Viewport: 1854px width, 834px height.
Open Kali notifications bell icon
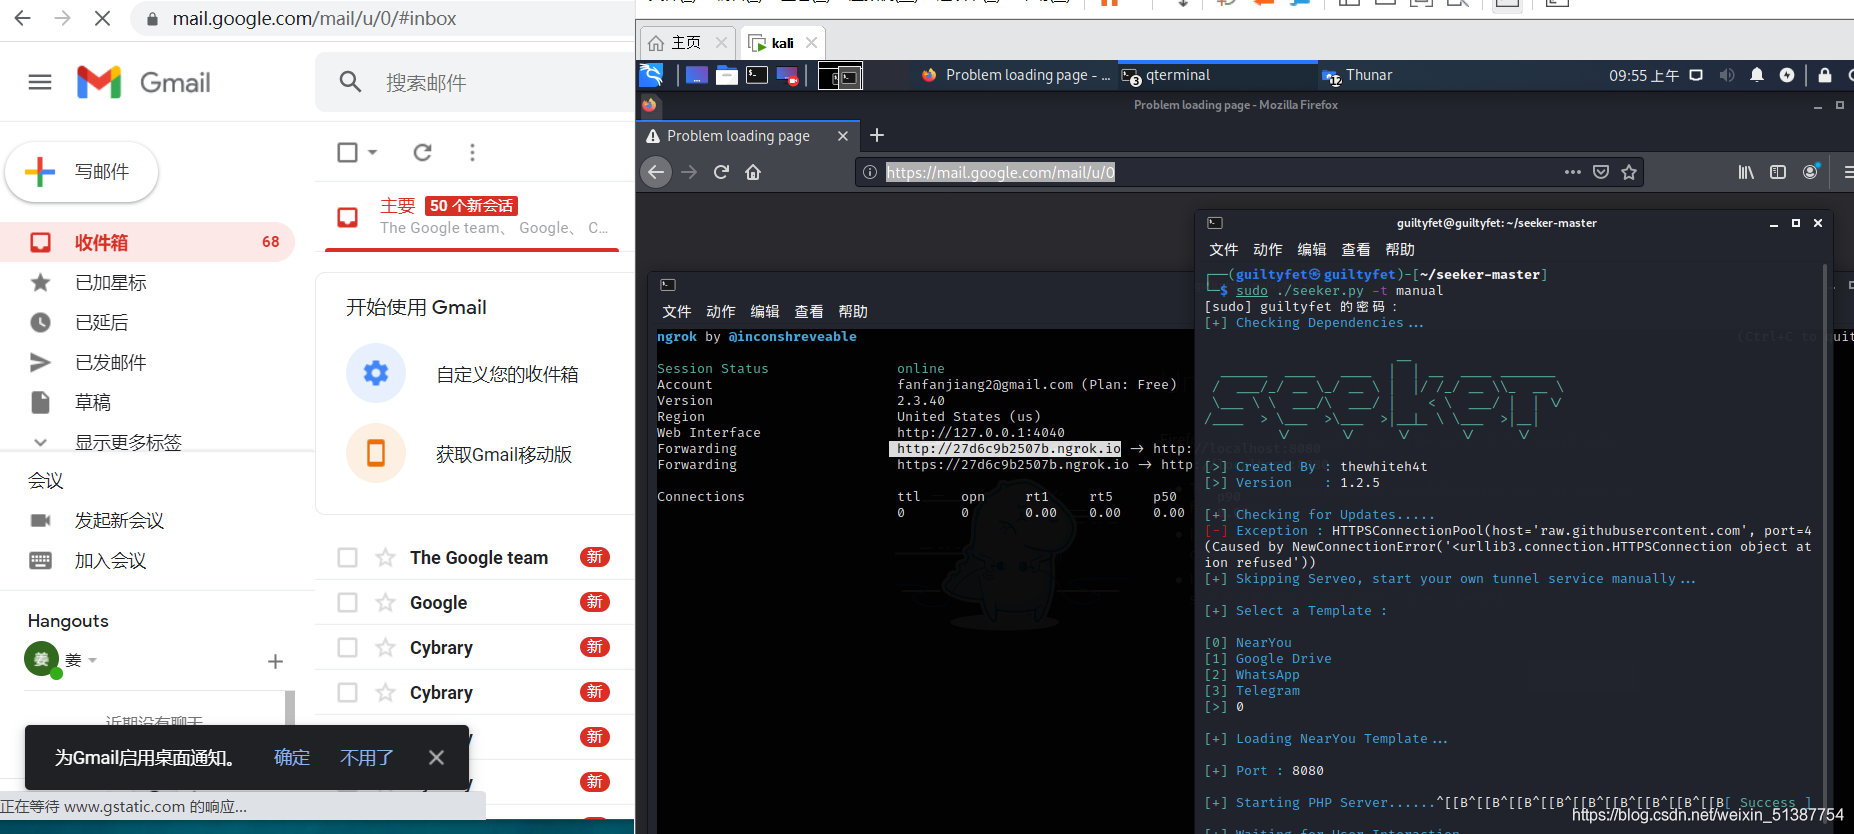click(1757, 75)
